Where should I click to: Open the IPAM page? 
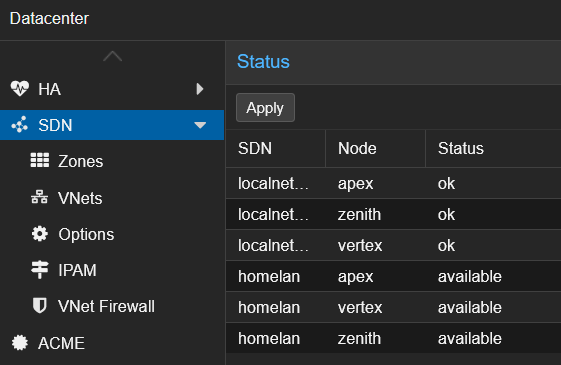tap(112, 270)
